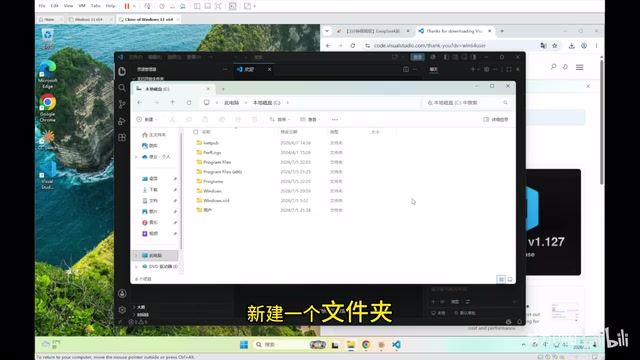
Task: Open Recycle Bin desktop icon
Action: [48, 39]
